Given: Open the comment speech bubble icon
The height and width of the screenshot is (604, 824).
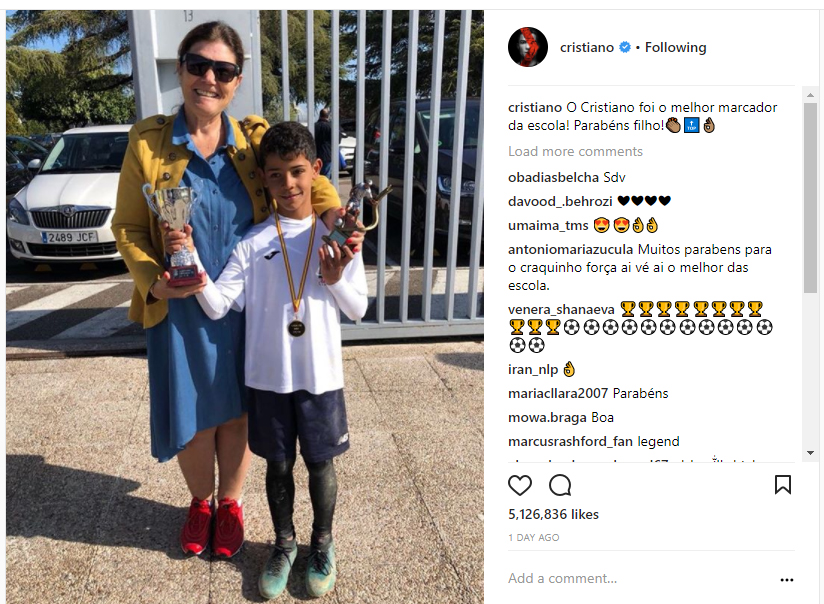Looking at the screenshot, I should (x=560, y=485).
